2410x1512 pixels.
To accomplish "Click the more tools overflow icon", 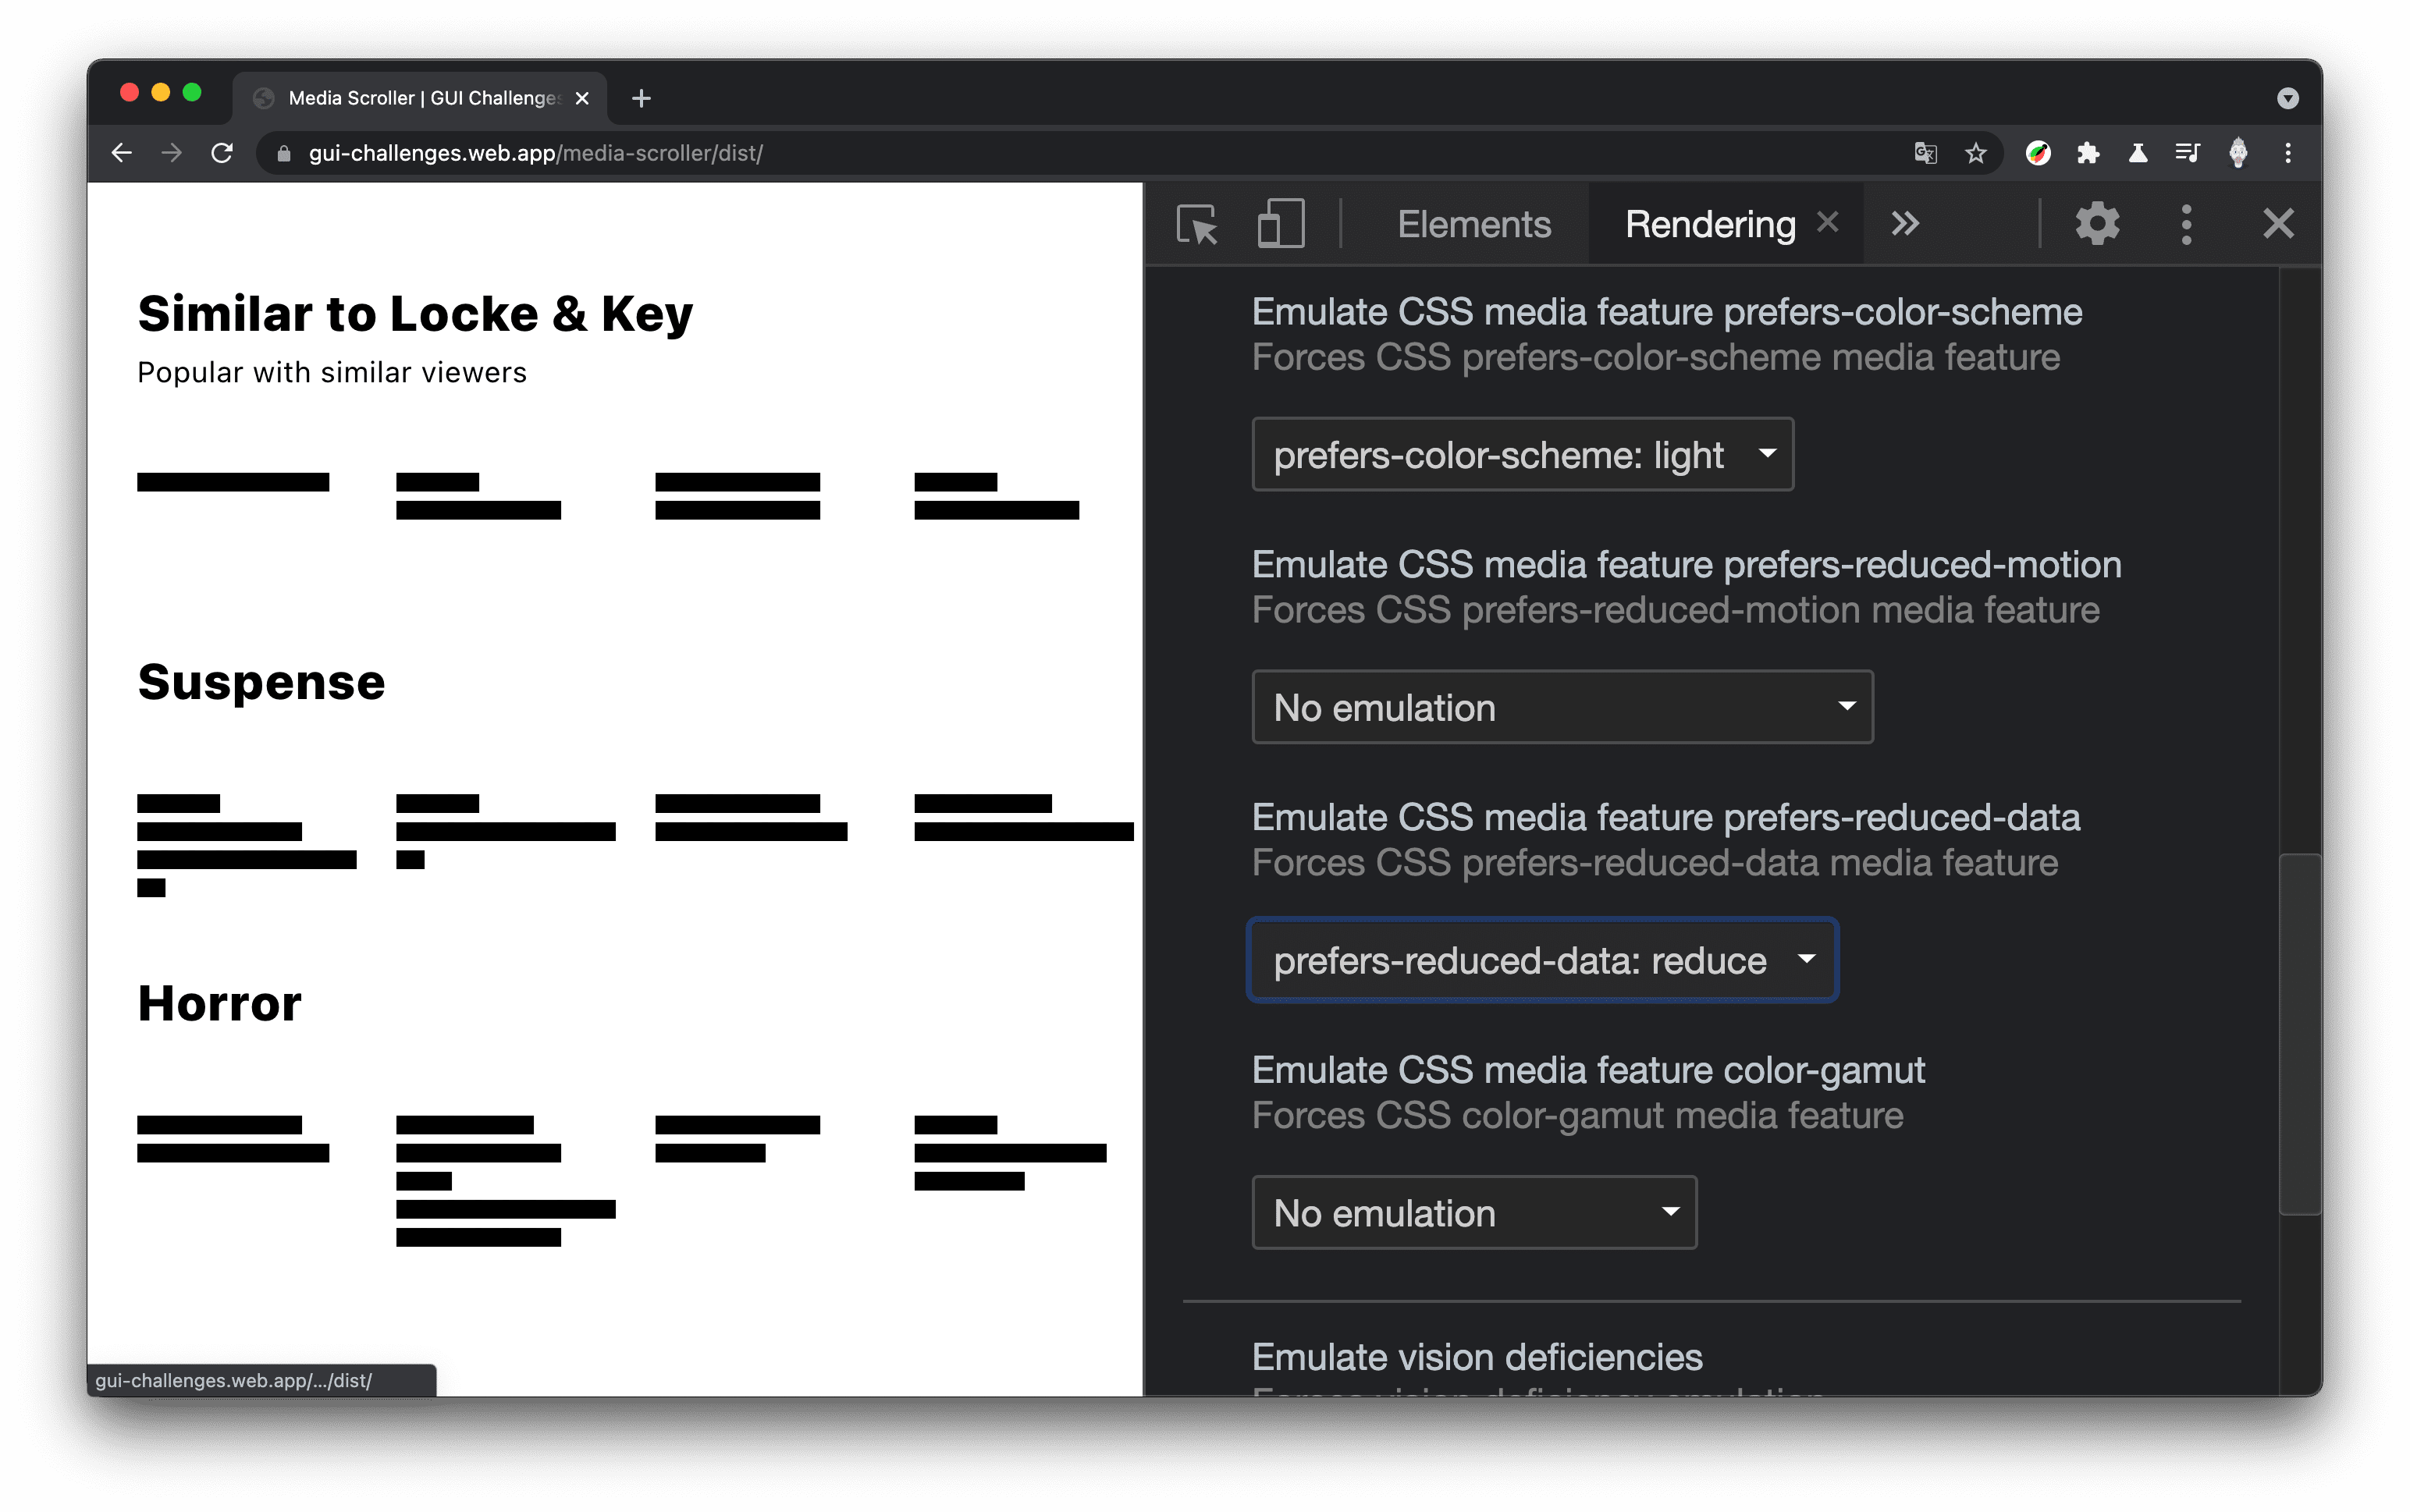I will pyautogui.click(x=1904, y=223).
